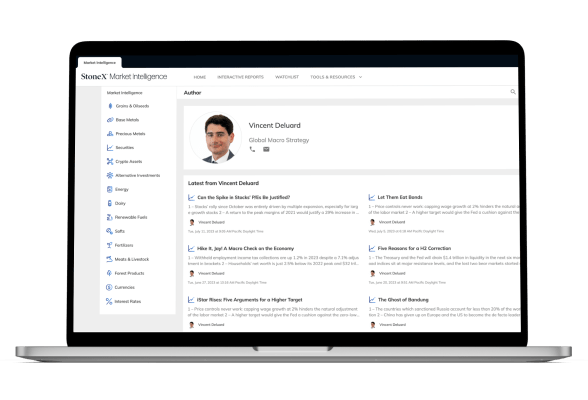Open article Let Them Eat Bonds
This screenshot has height=400, width=588.
point(400,197)
